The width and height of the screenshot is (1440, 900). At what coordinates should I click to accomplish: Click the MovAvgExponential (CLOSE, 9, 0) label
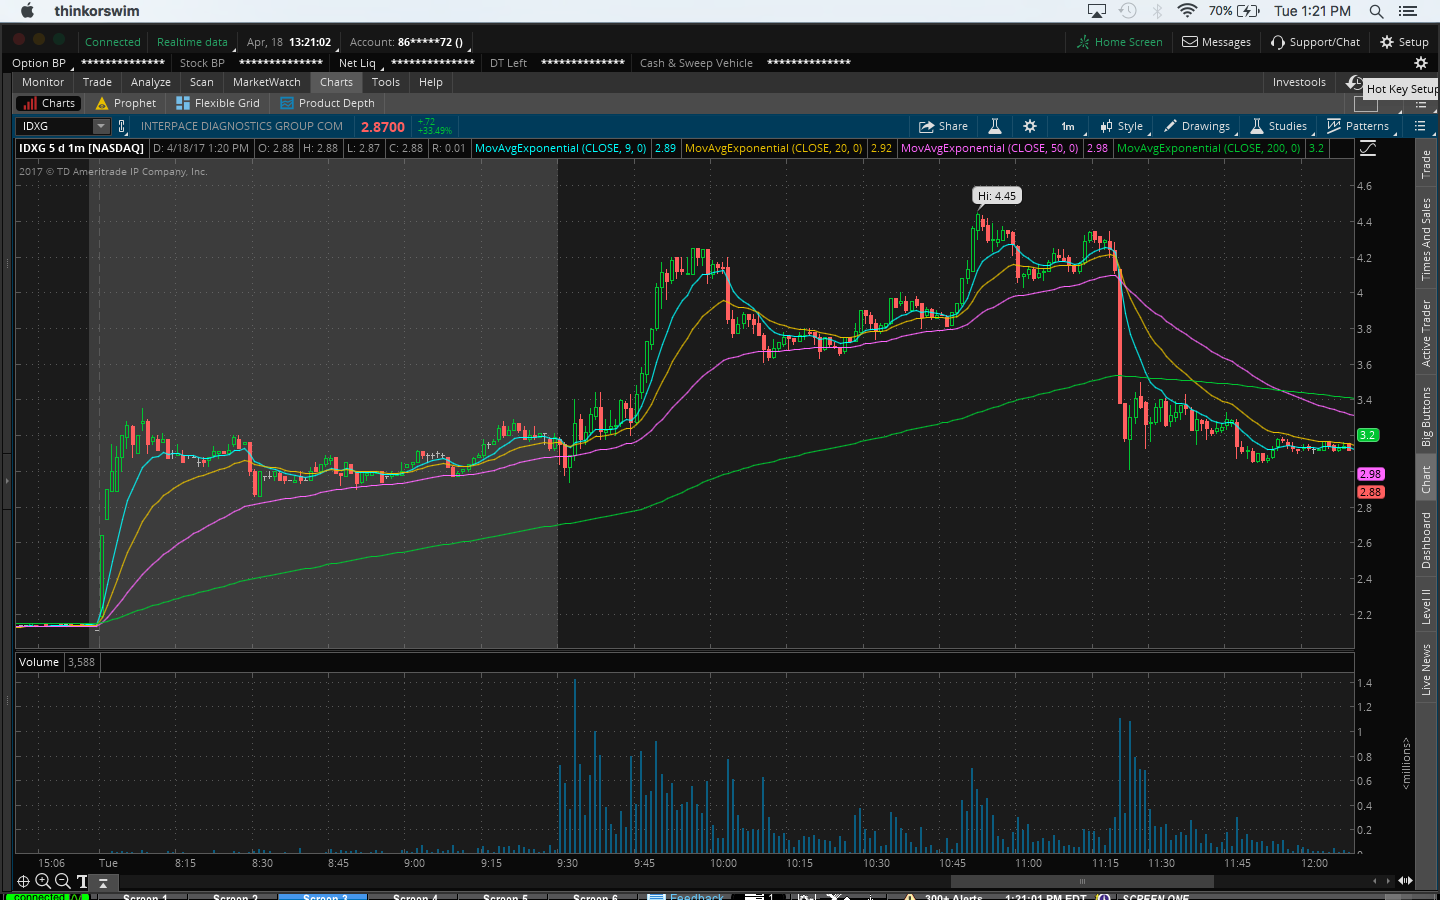pos(560,148)
